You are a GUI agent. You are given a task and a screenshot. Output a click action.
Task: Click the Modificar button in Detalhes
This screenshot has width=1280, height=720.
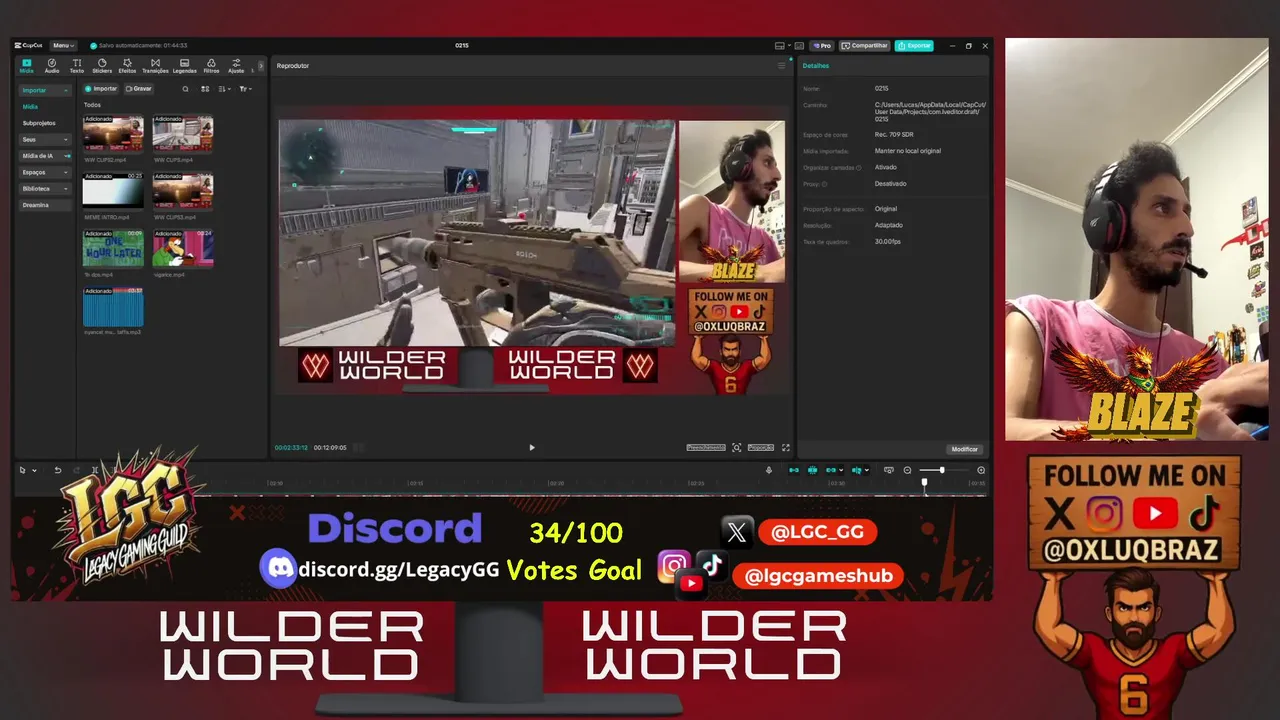click(965, 449)
